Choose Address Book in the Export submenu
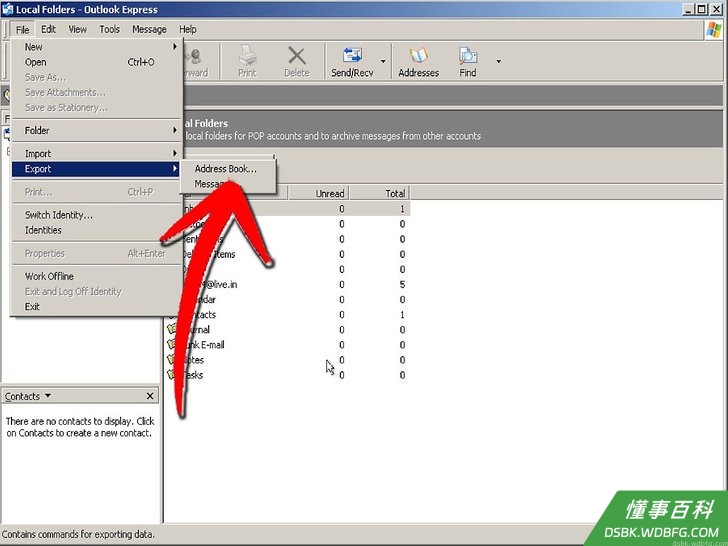728x546 pixels. [228, 169]
